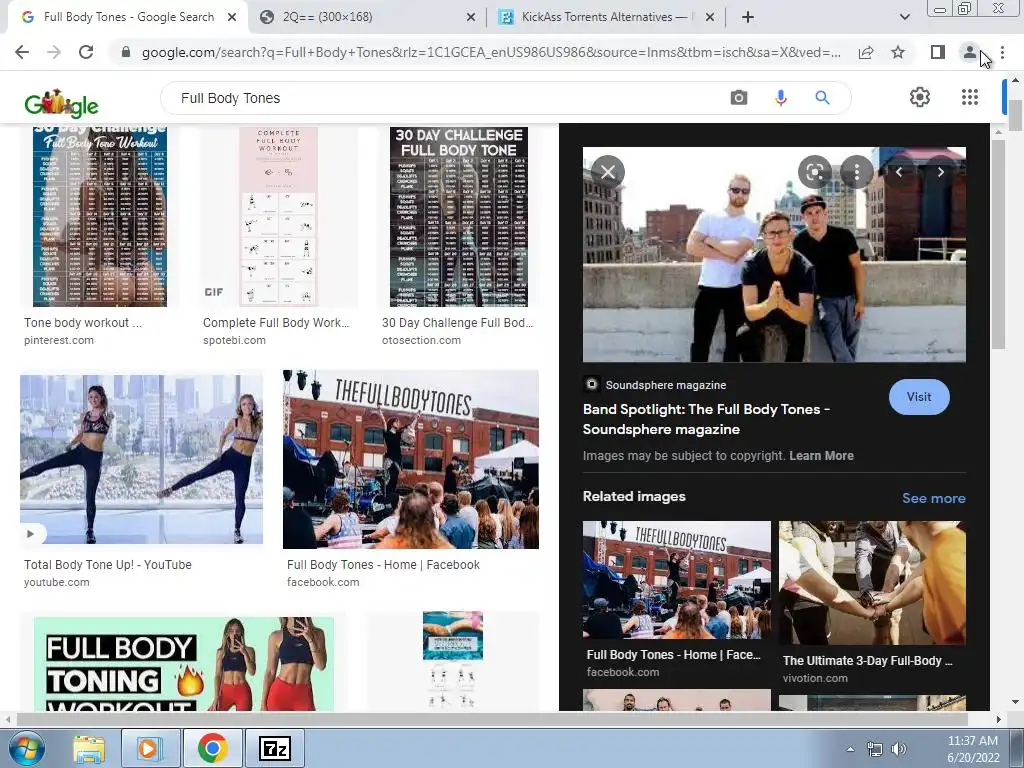Click 'Full Body Tones - Home | Facebook' caption
Image resolution: width=1024 pixels, height=768 pixels.
point(383,565)
